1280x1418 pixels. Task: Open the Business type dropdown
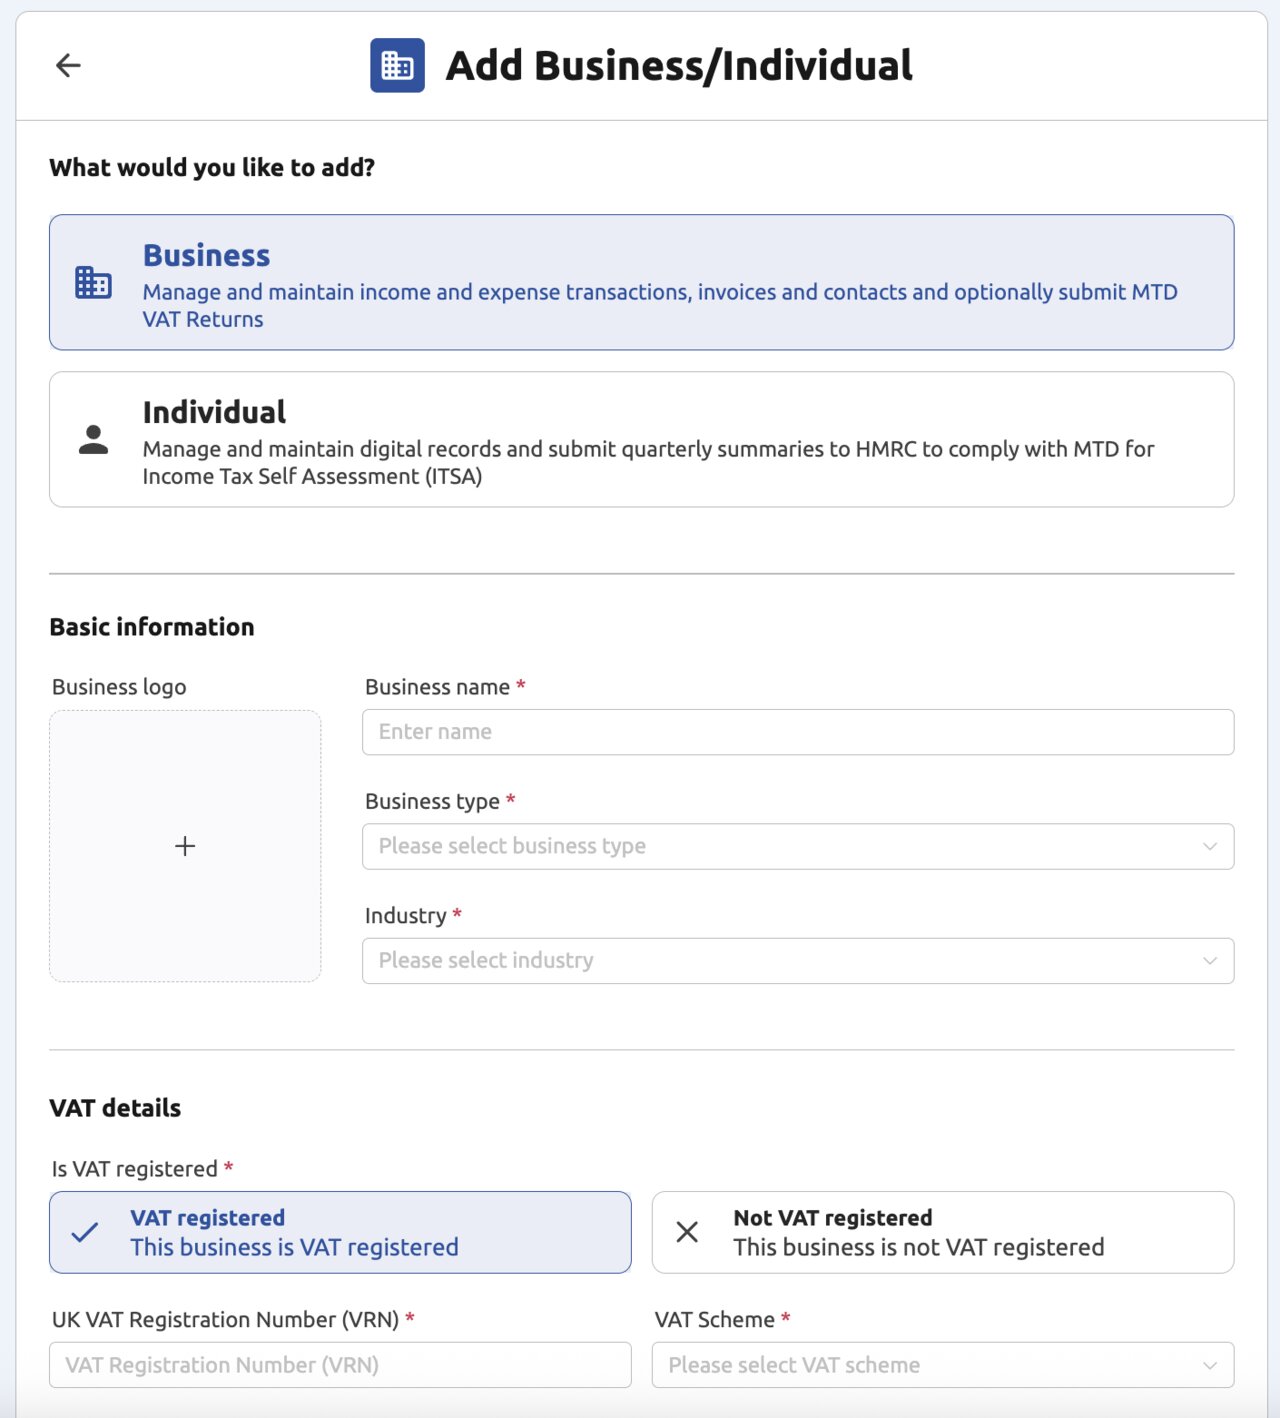click(x=798, y=846)
